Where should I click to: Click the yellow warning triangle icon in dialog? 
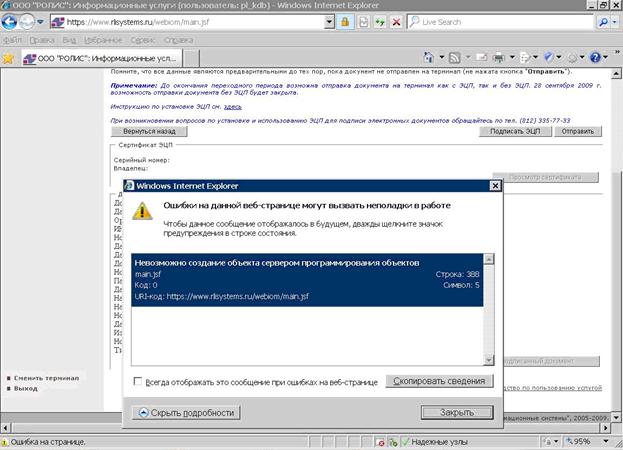pos(142,211)
